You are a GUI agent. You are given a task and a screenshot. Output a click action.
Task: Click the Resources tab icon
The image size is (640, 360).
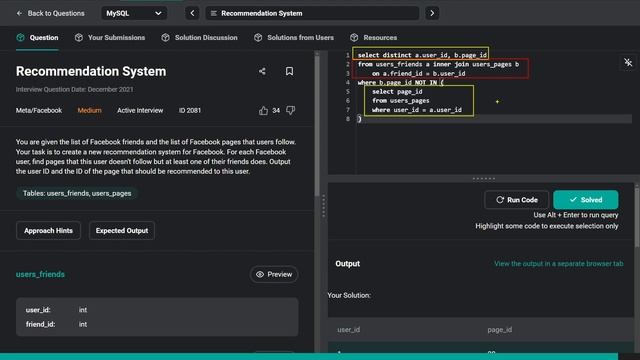[x=354, y=38]
